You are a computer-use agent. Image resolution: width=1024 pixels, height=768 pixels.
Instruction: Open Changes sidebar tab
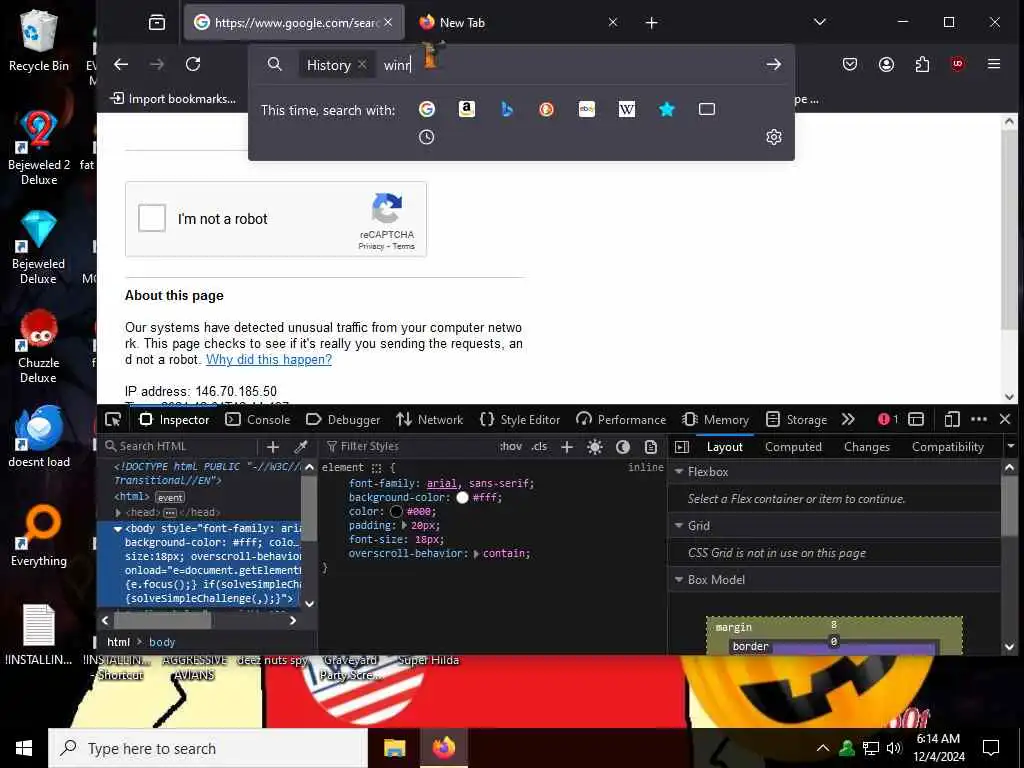click(x=867, y=447)
